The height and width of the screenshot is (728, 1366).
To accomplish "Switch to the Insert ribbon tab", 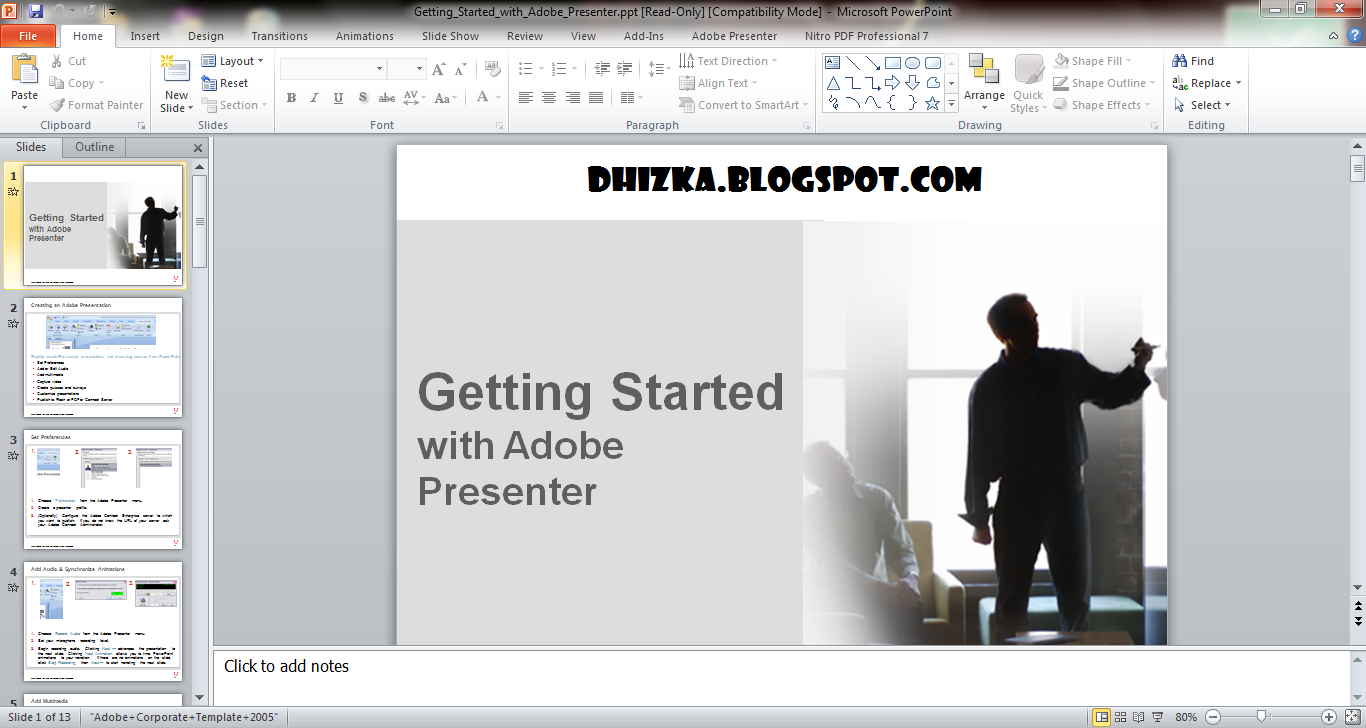I will click(x=145, y=36).
